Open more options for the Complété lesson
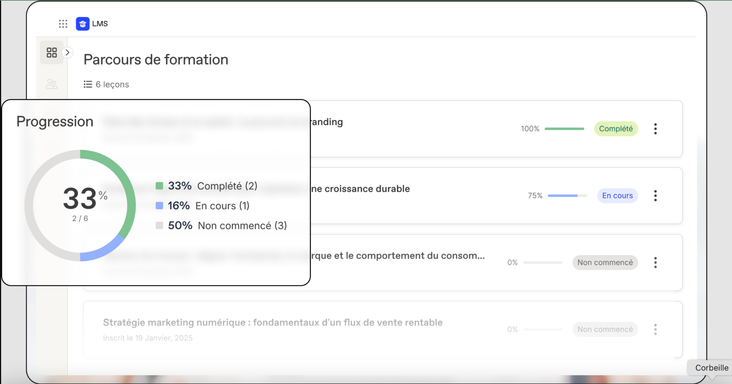The image size is (732, 384). pyautogui.click(x=655, y=129)
